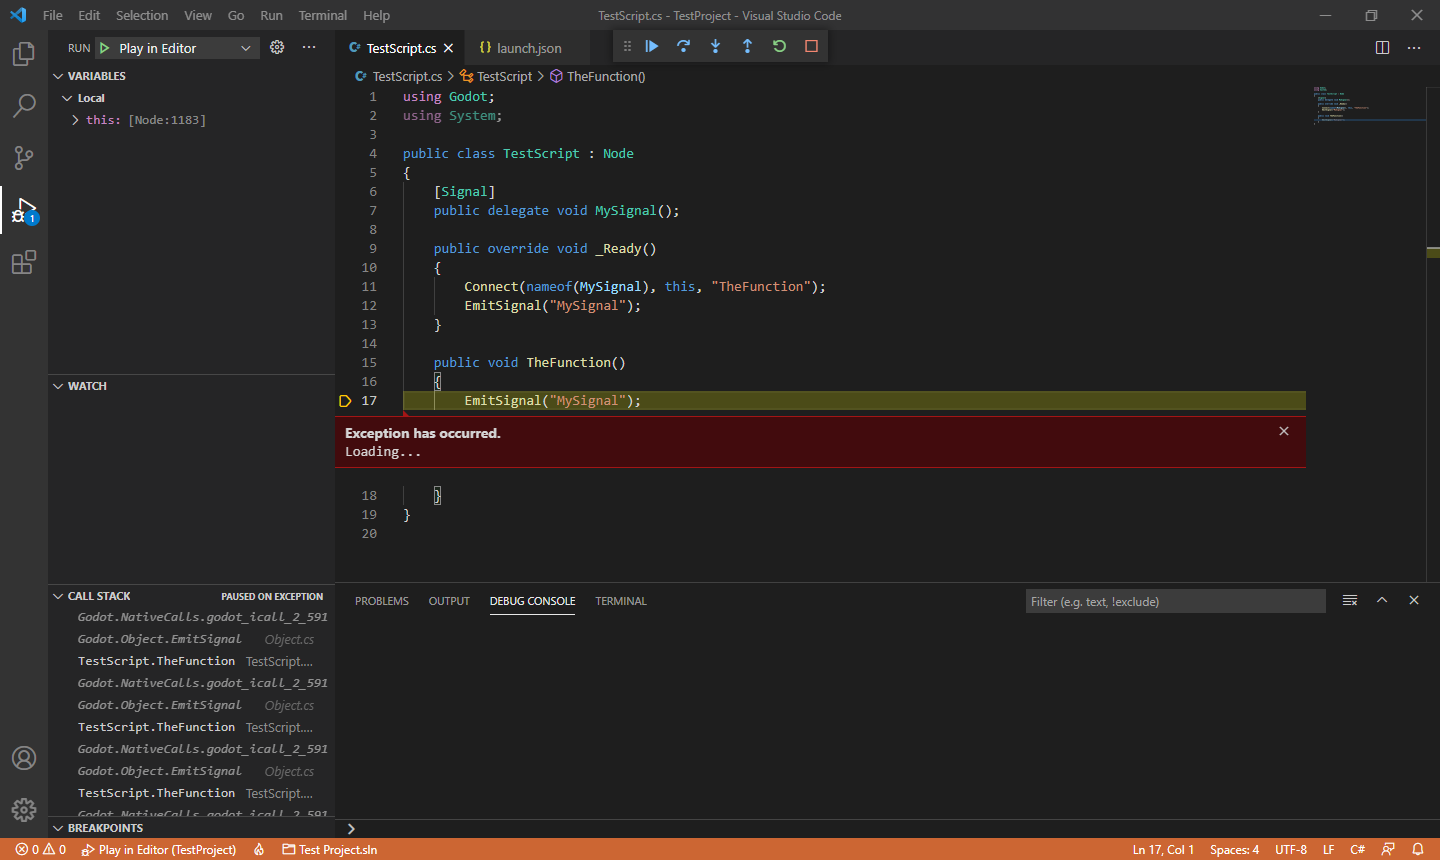The width and height of the screenshot is (1440, 860).
Task: Select the DEBUG CONSOLE panel tab
Action: tap(532, 601)
